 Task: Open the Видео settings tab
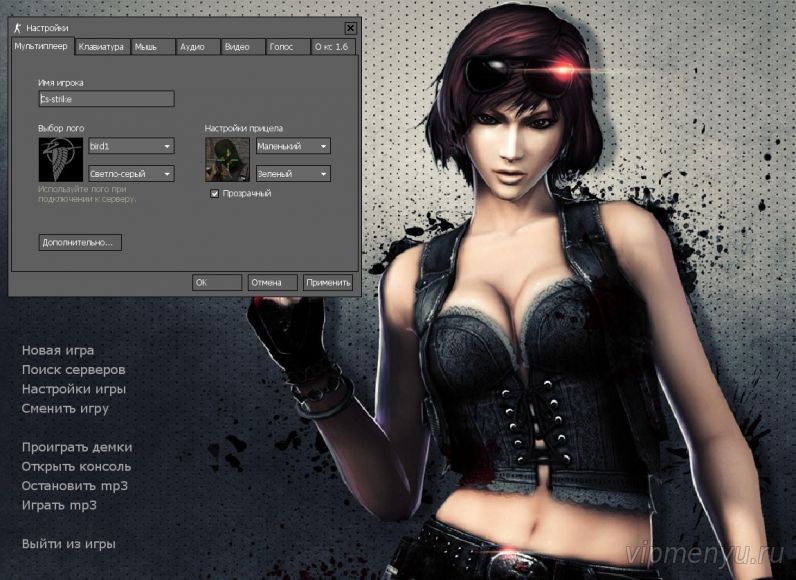tap(243, 47)
